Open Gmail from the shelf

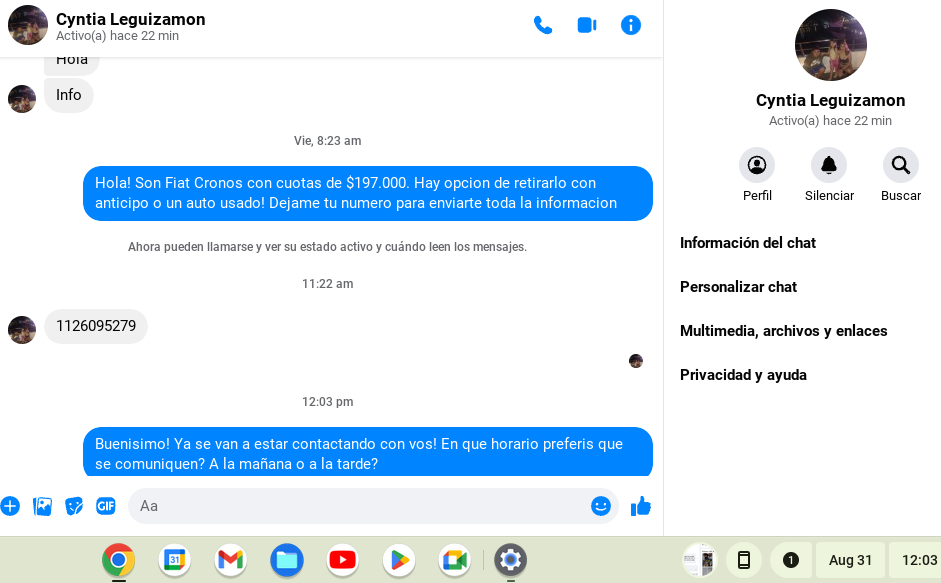pos(230,560)
